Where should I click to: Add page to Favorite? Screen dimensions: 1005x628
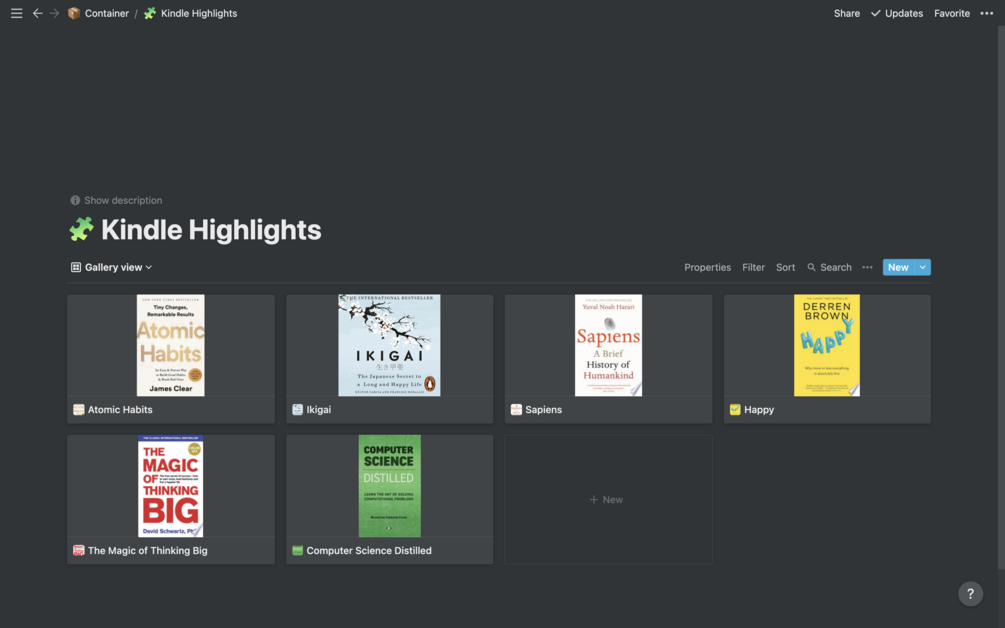click(952, 13)
